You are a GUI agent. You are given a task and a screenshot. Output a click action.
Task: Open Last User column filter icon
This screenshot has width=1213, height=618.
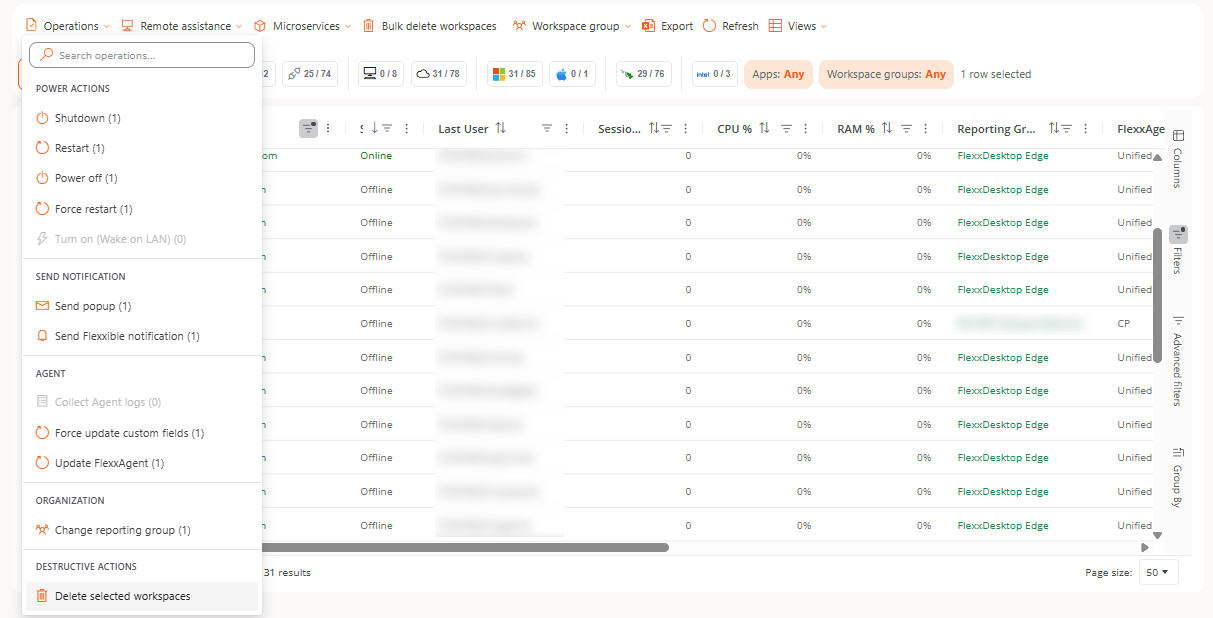547,129
